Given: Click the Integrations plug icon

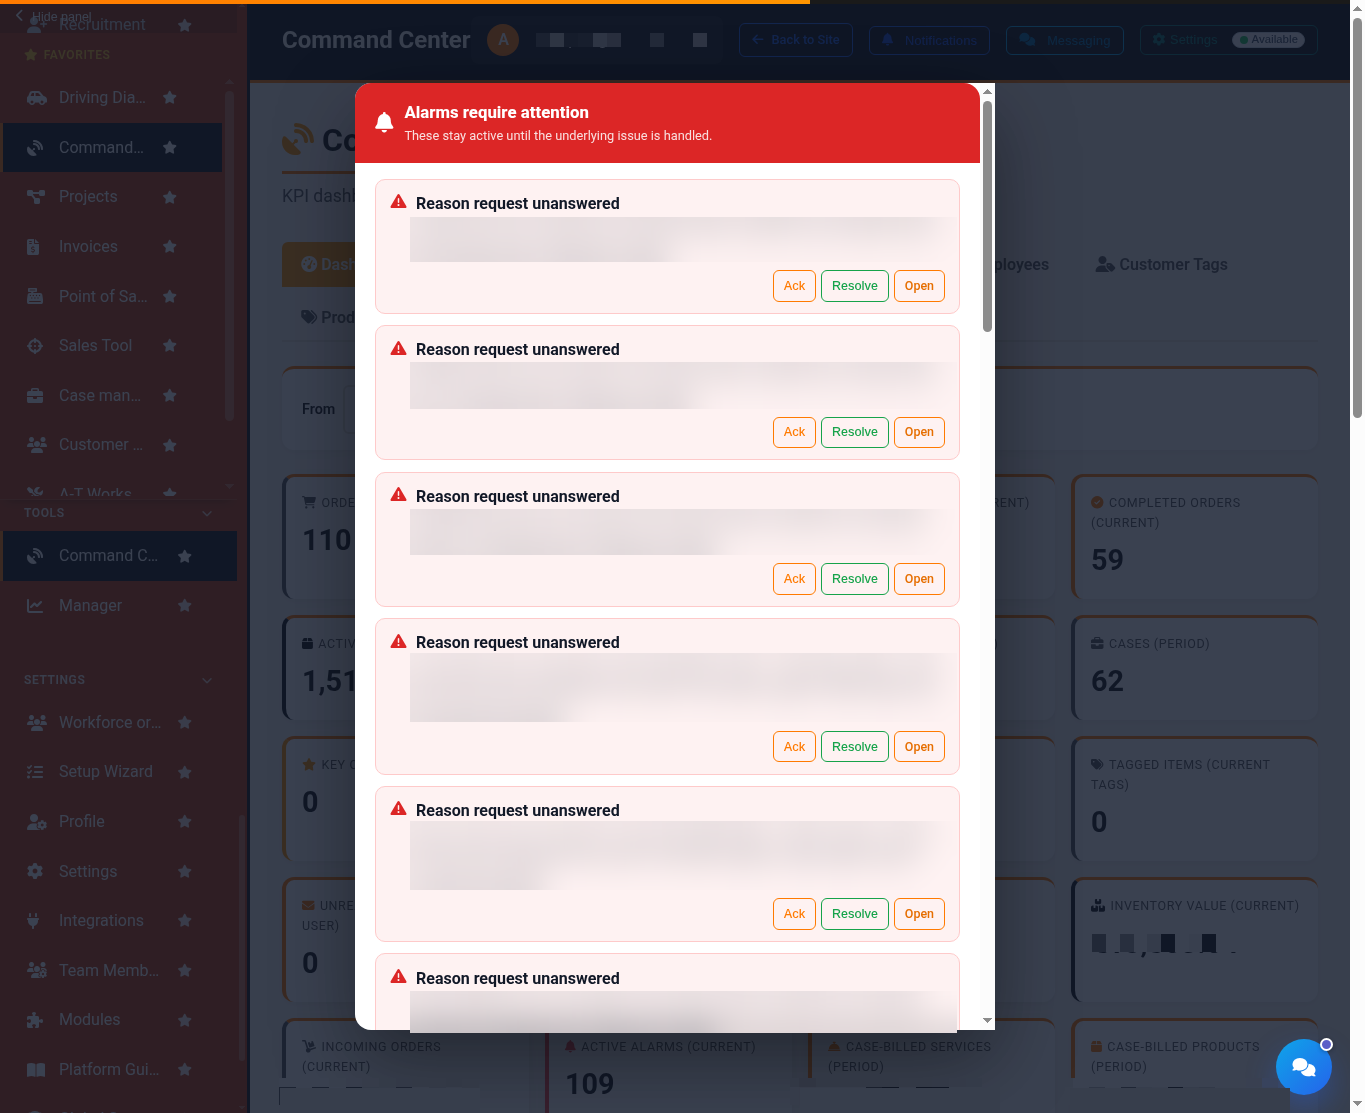Looking at the screenshot, I should 34,921.
